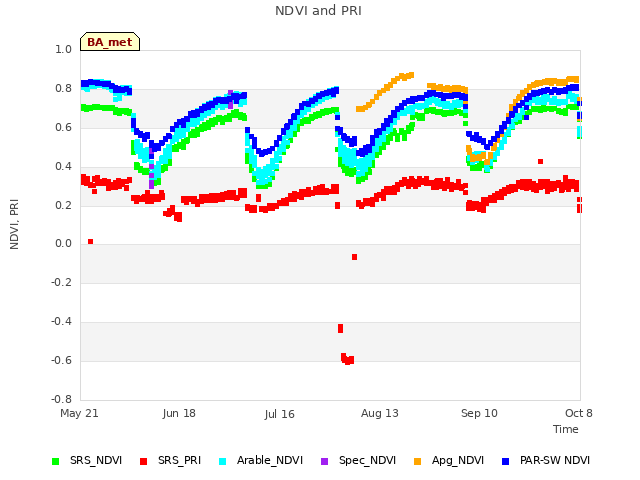640x480 pixels.
Task: Click the 0.6 y-axis tick value
Action: 63,127
